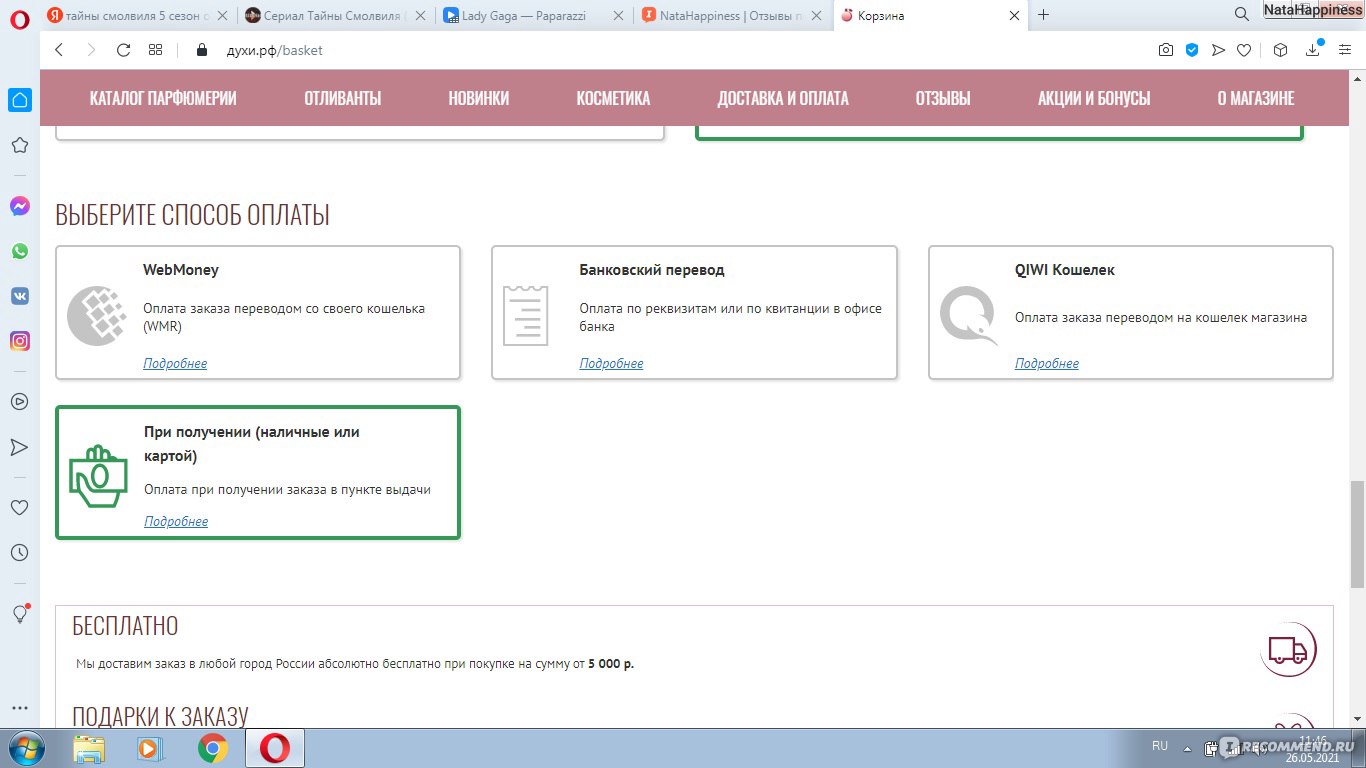The height and width of the screenshot is (768, 1366).
Task: Click the delivery truck icon in БЕСПЛАТНО block
Action: click(1288, 650)
